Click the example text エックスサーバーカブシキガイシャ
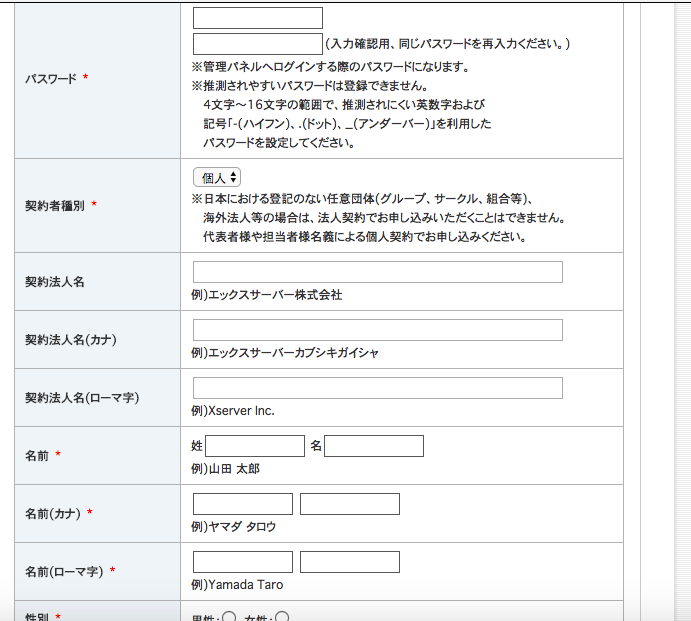 pos(293,353)
